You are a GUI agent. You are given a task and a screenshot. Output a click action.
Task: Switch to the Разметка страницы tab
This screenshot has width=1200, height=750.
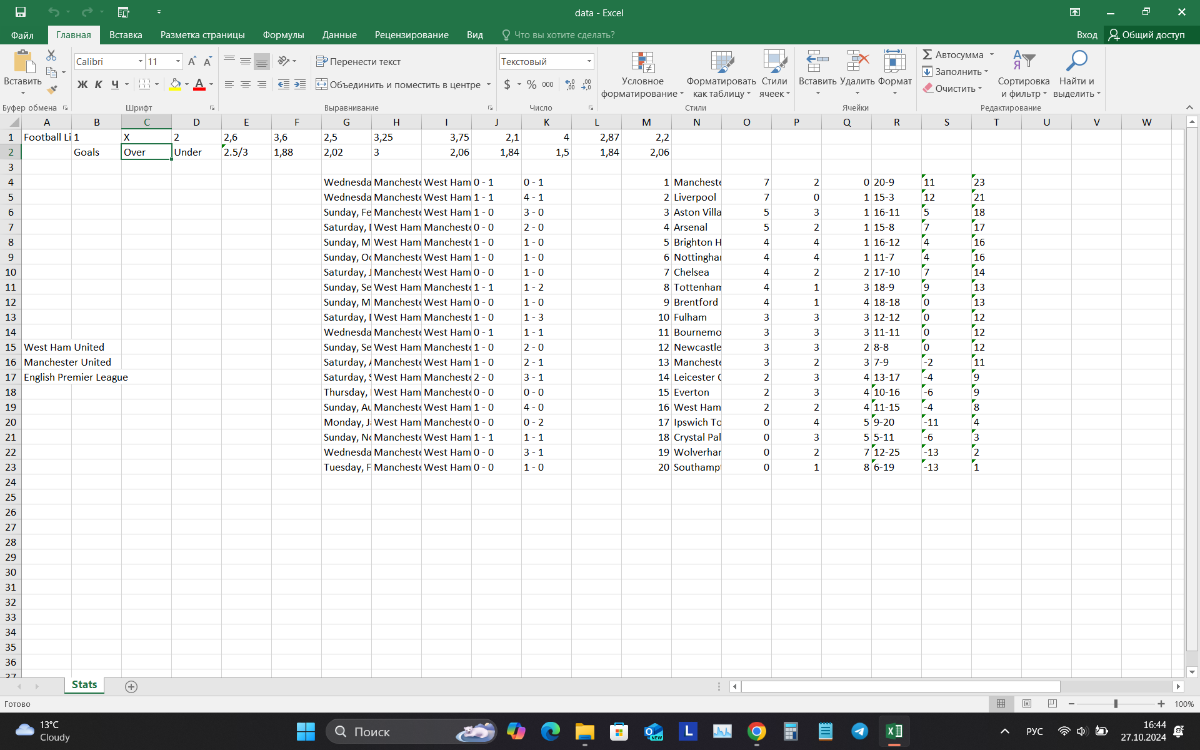203,34
